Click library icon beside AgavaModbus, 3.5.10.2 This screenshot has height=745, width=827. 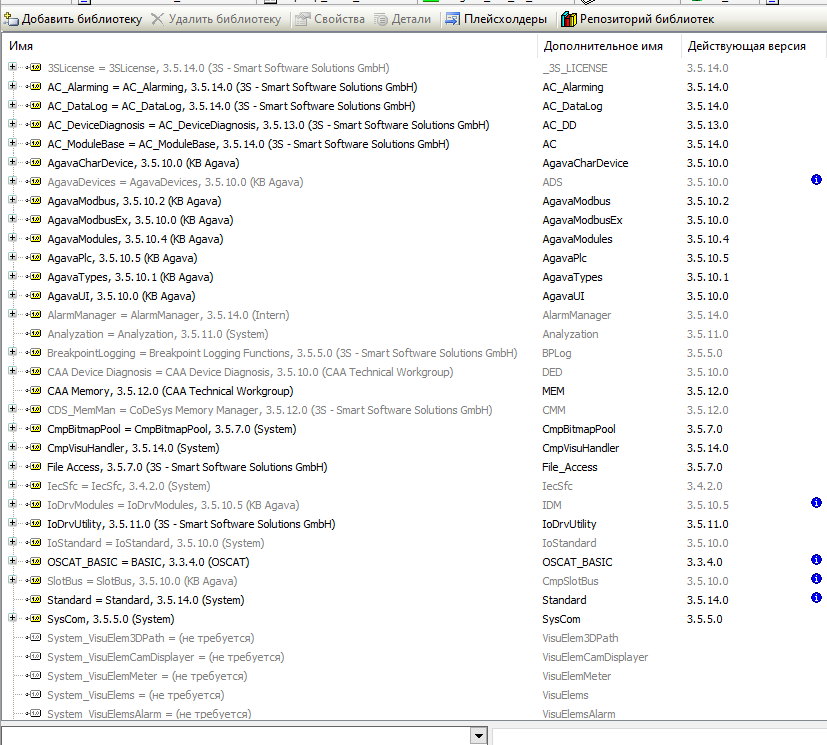[35, 200]
